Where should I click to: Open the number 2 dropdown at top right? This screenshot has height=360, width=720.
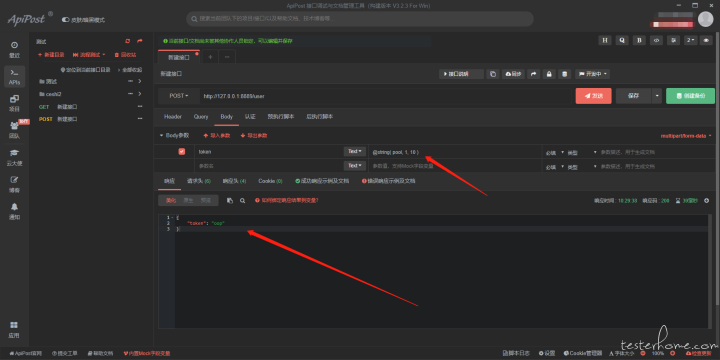point(691,40)
